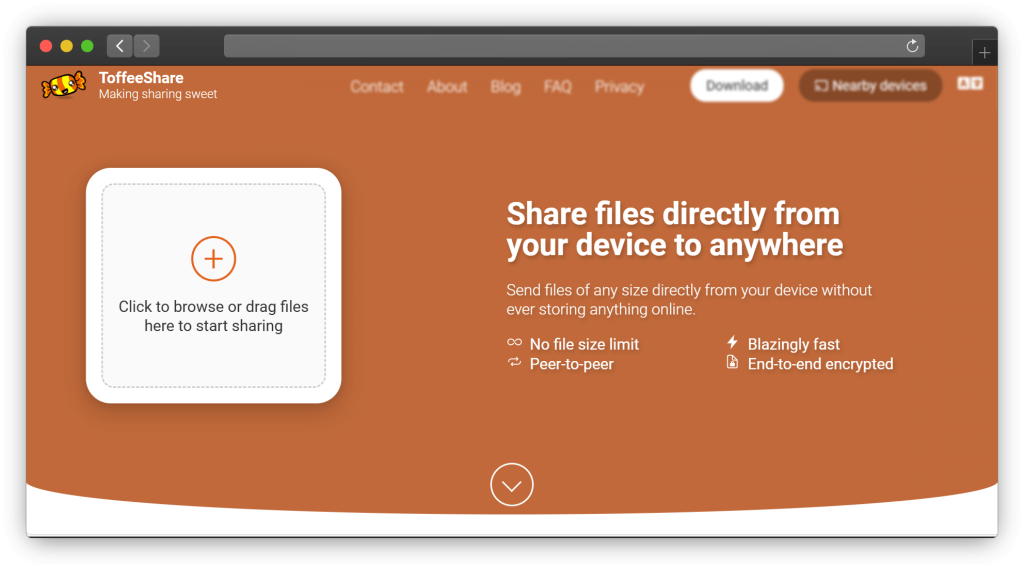Image resolution: width=1024 pixels, height=564 pixels.
Task: Open the FAQ page
Action: click(x=557, y=87)
